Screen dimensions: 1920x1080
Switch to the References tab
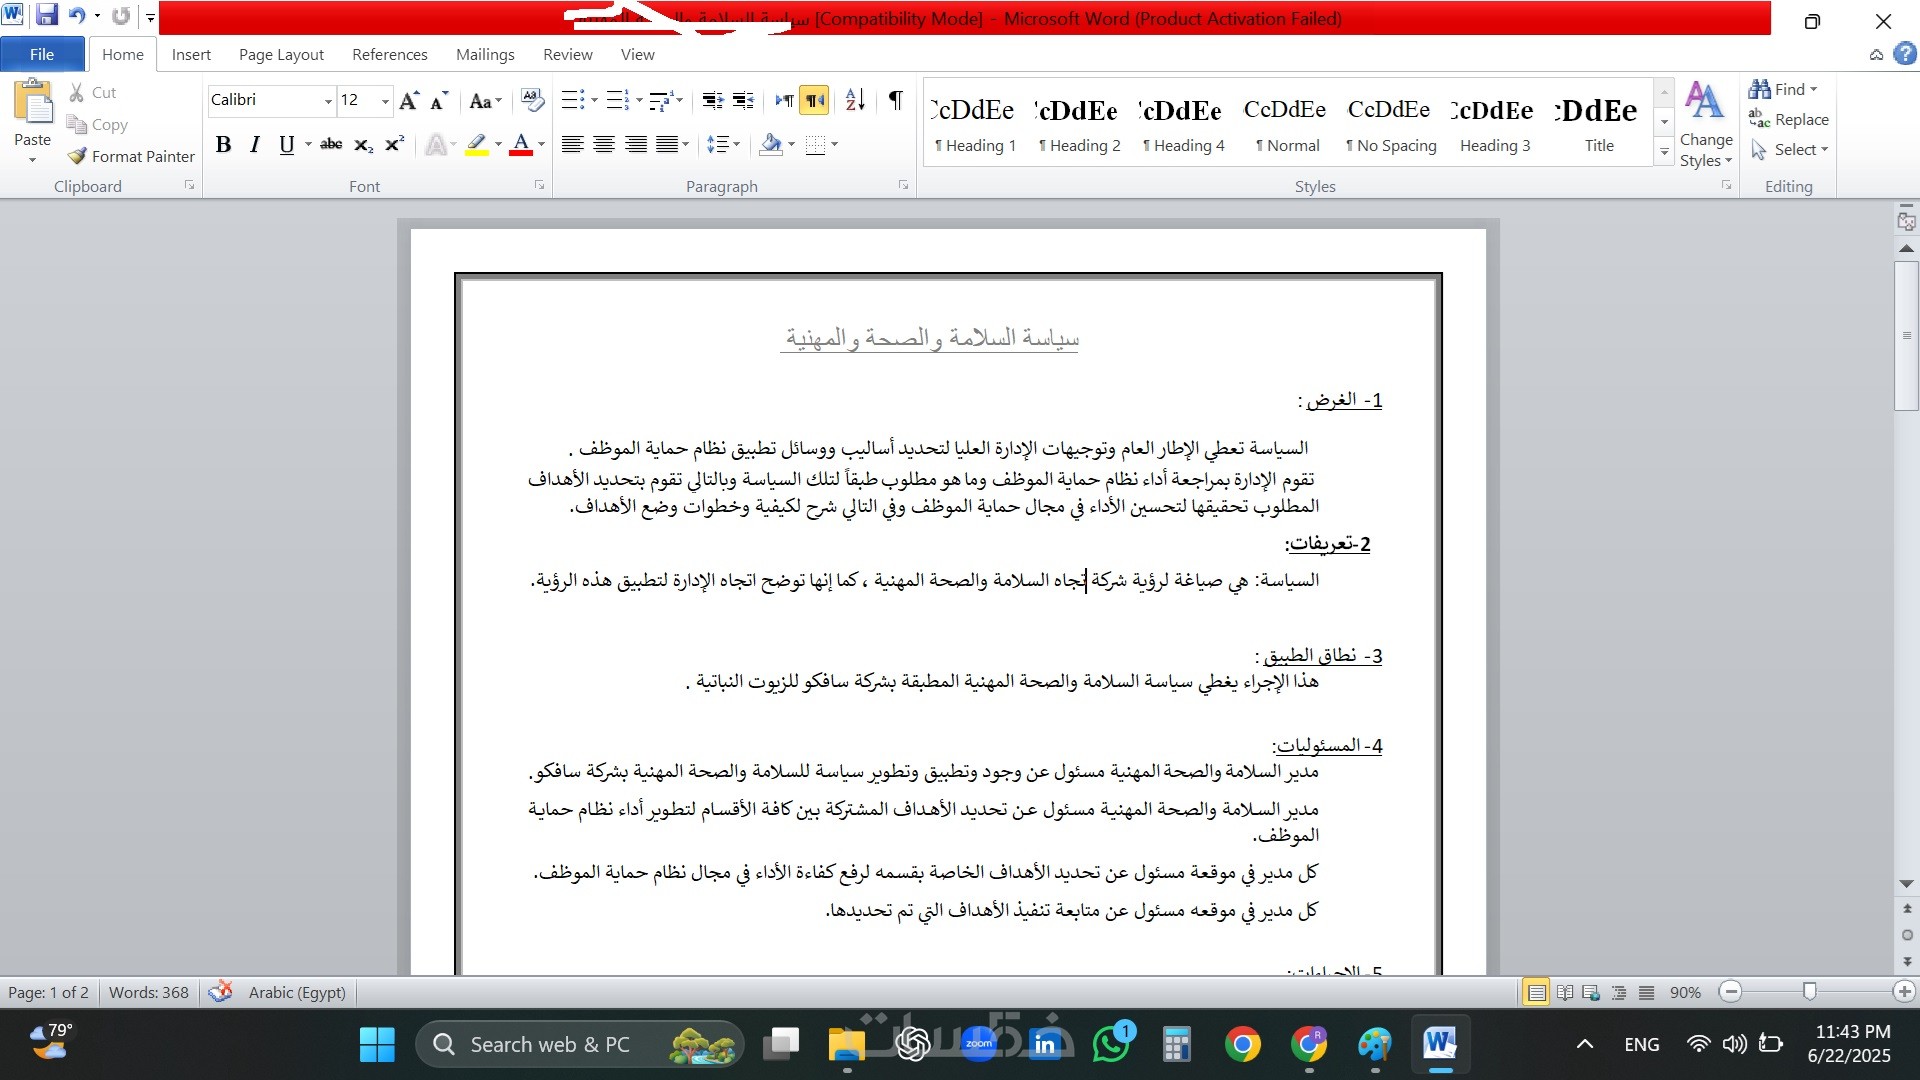389,54
